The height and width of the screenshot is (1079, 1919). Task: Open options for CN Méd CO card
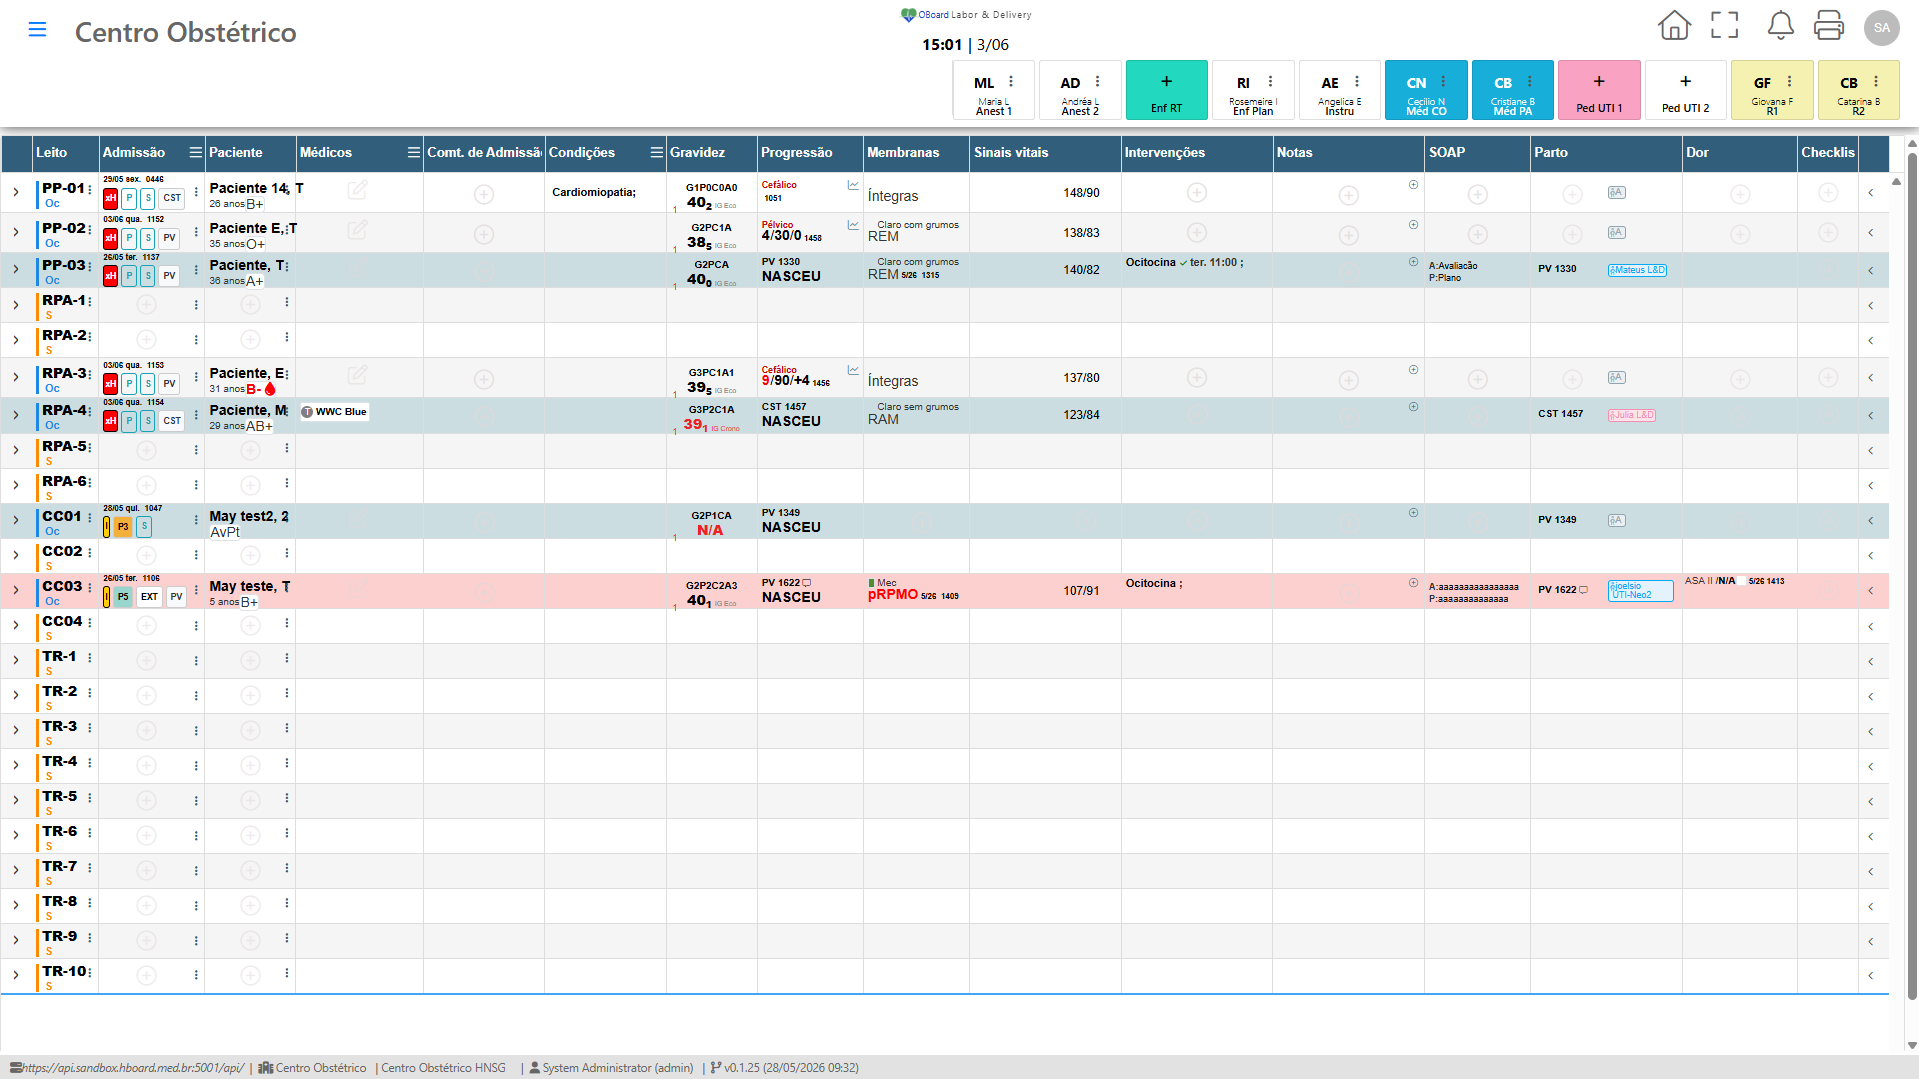1443,82
